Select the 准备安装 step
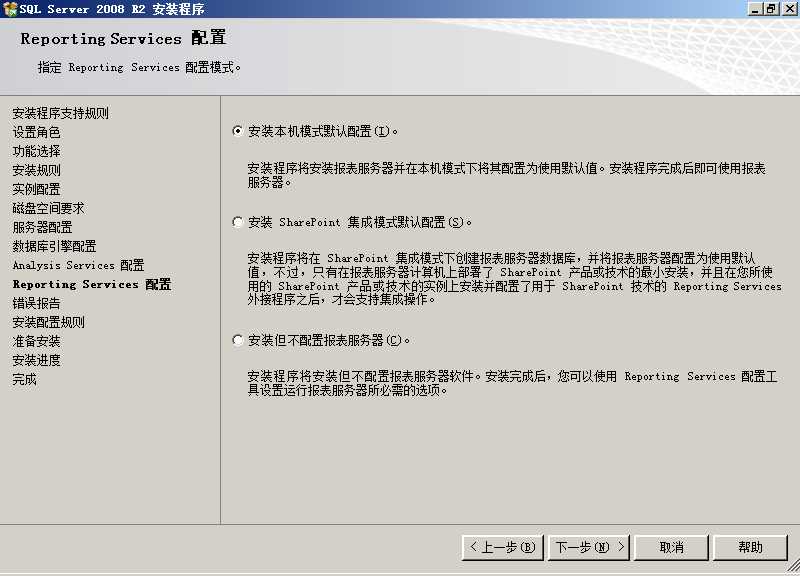The height and width of the screenshot is (576, 800). coord(36,341)
